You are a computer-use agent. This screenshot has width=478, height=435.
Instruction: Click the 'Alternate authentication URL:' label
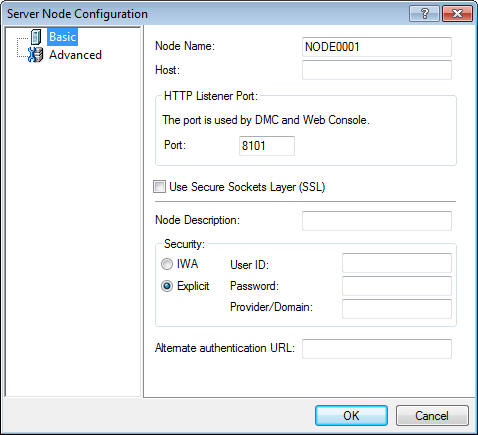tap(225, 348)
